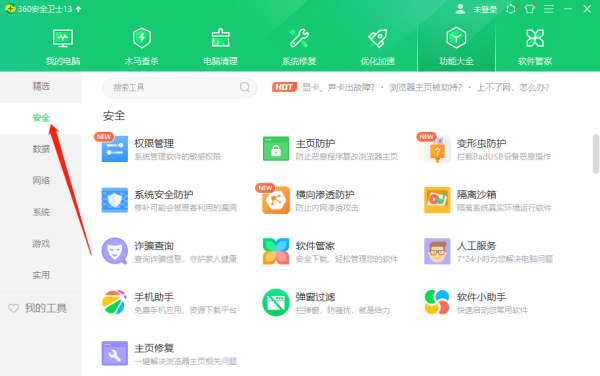Screen dimensions: 600x376
Task: Open 变形虫防护 BadUSB protection icon
Action: 437,150
